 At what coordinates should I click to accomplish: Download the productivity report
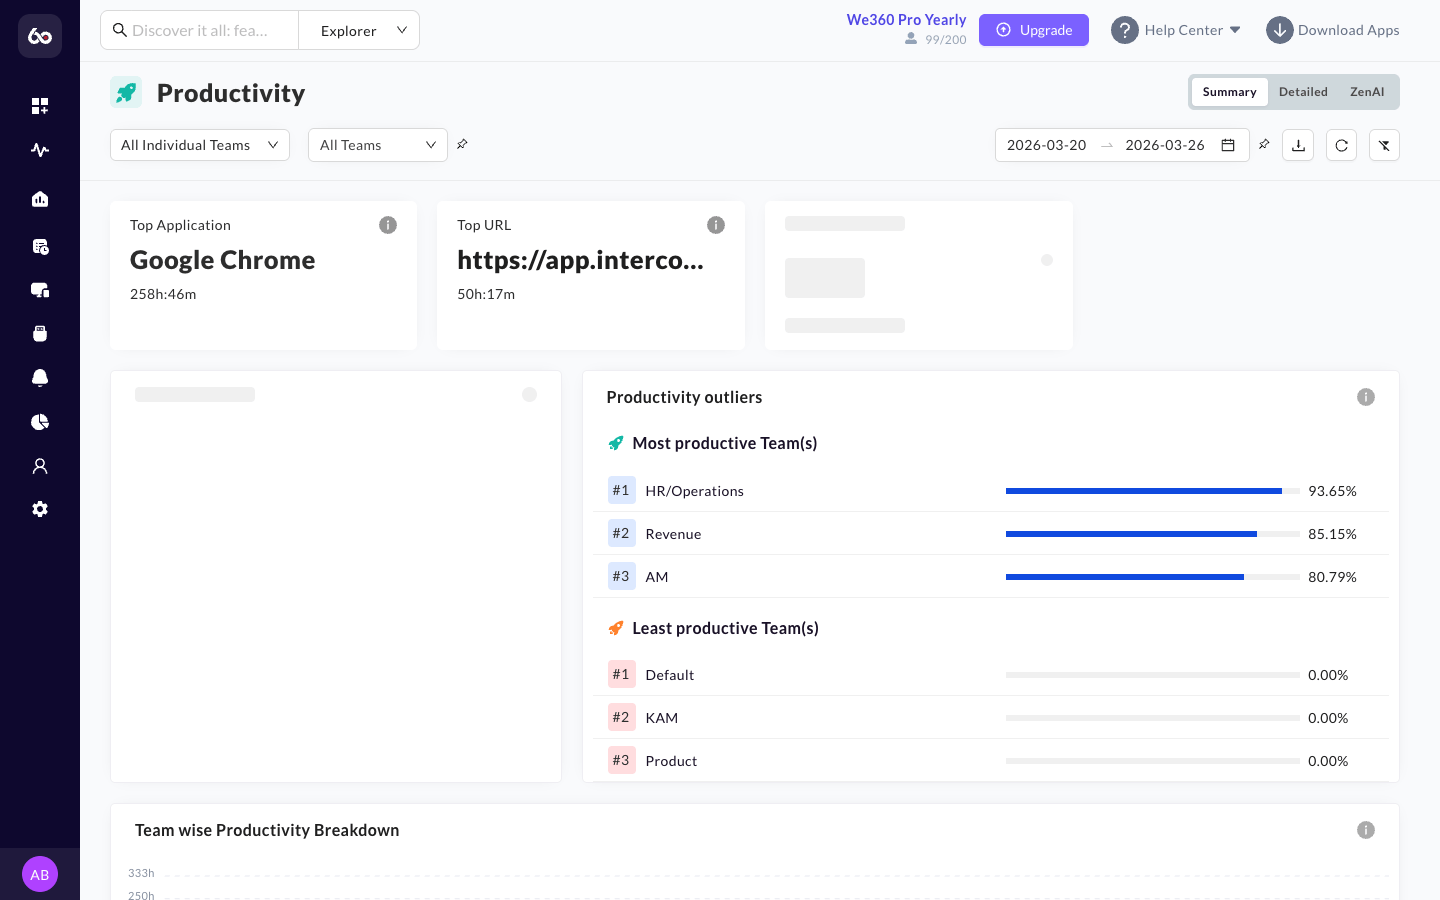(x=1298, y=145)
